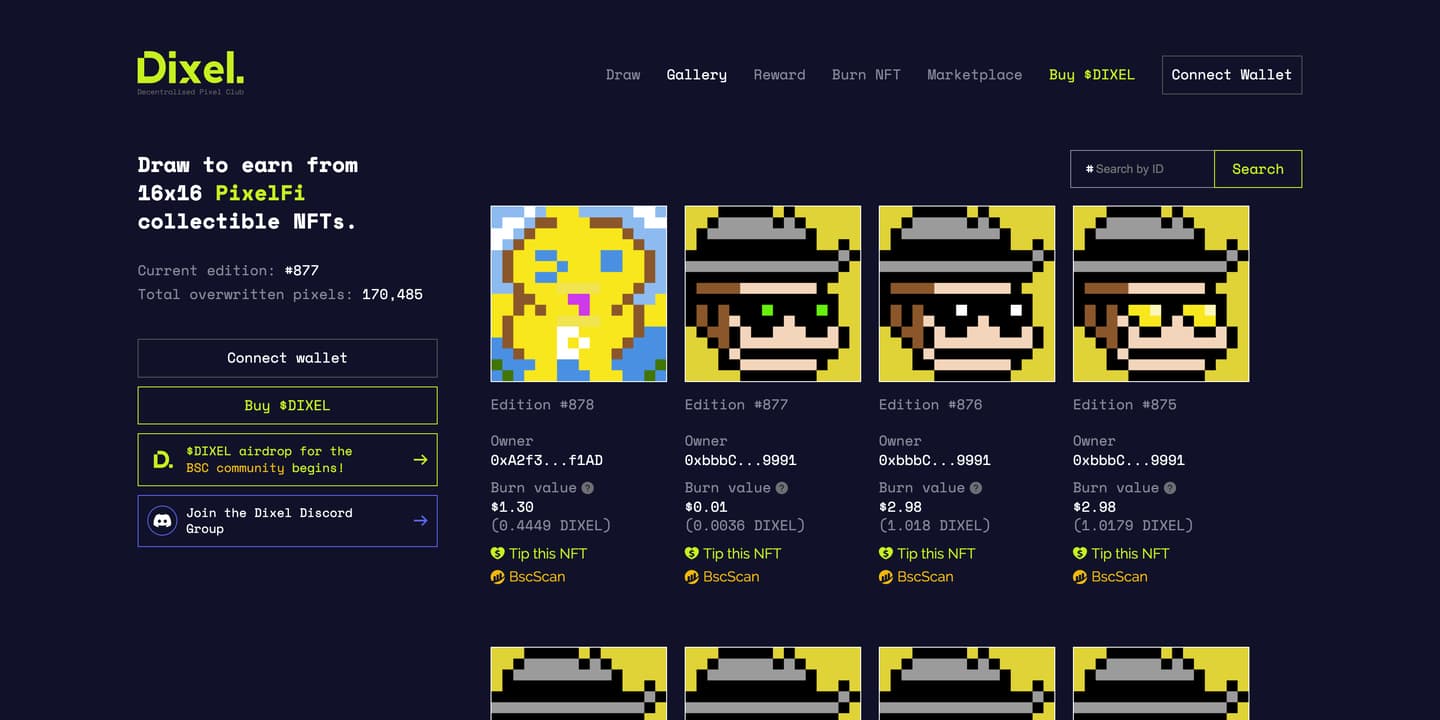Click the Dixel logo in the header
The image size is (1440, 720).
[190, 73]
